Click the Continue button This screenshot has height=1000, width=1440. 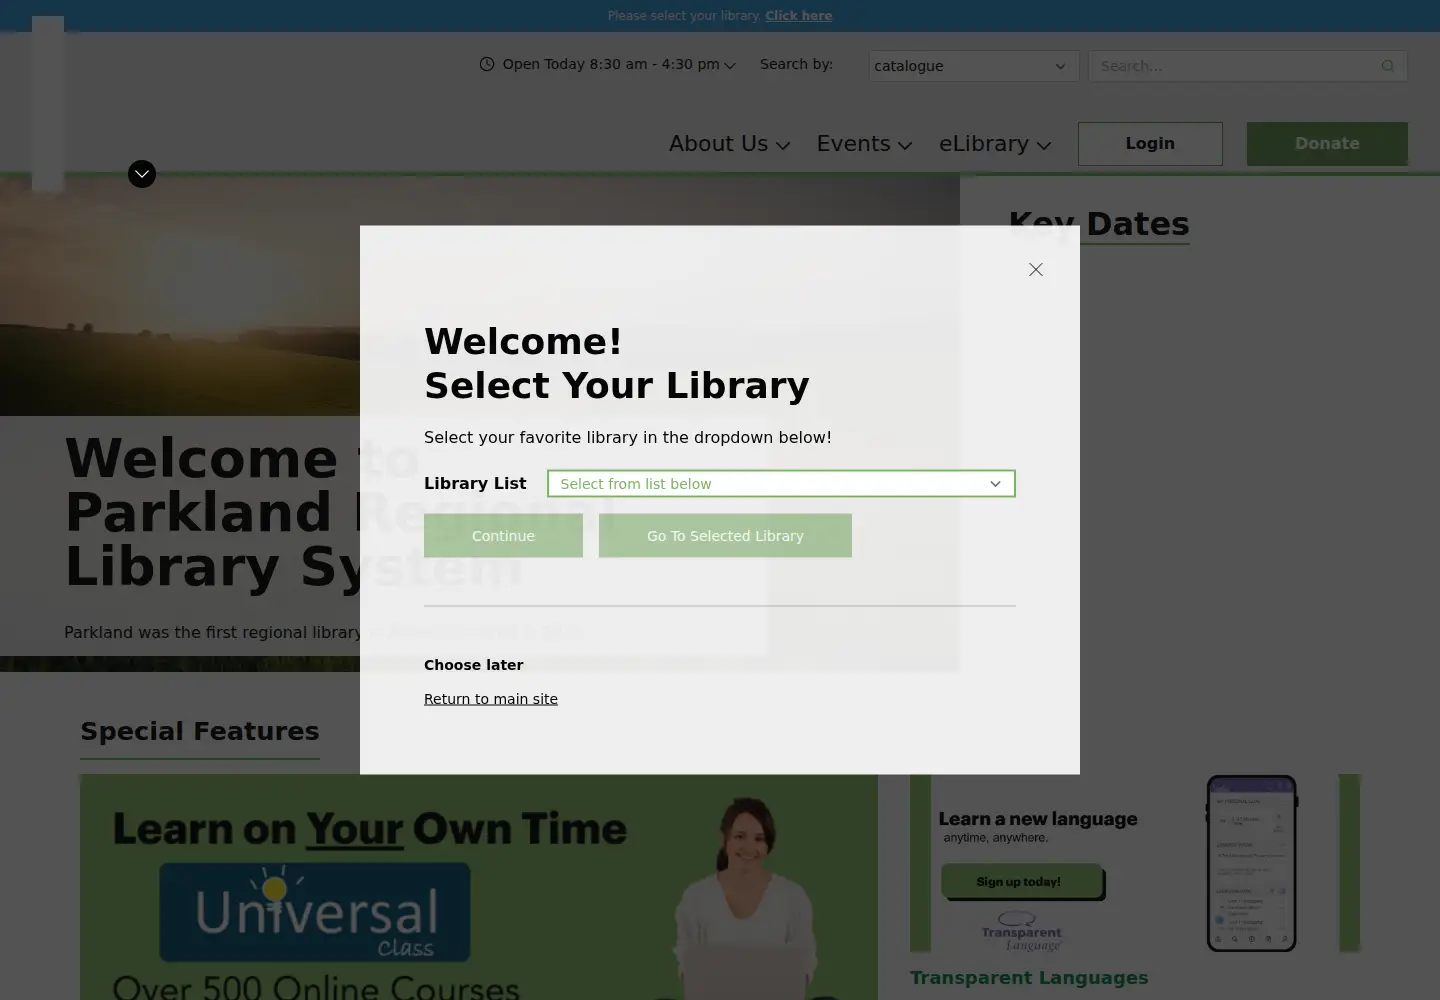[x=503, y=536]
